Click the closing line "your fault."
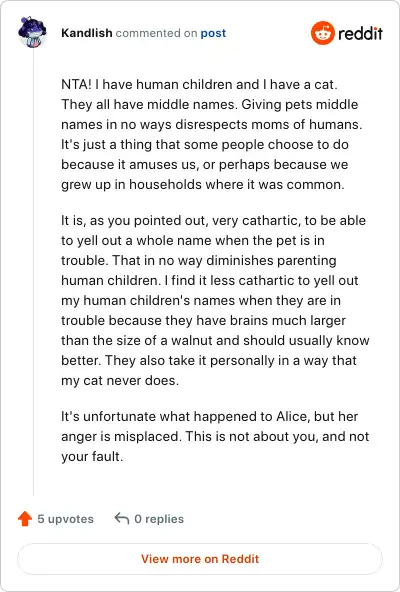The width and height of the screenshot is (400, 592). click(x=92, y=456)
